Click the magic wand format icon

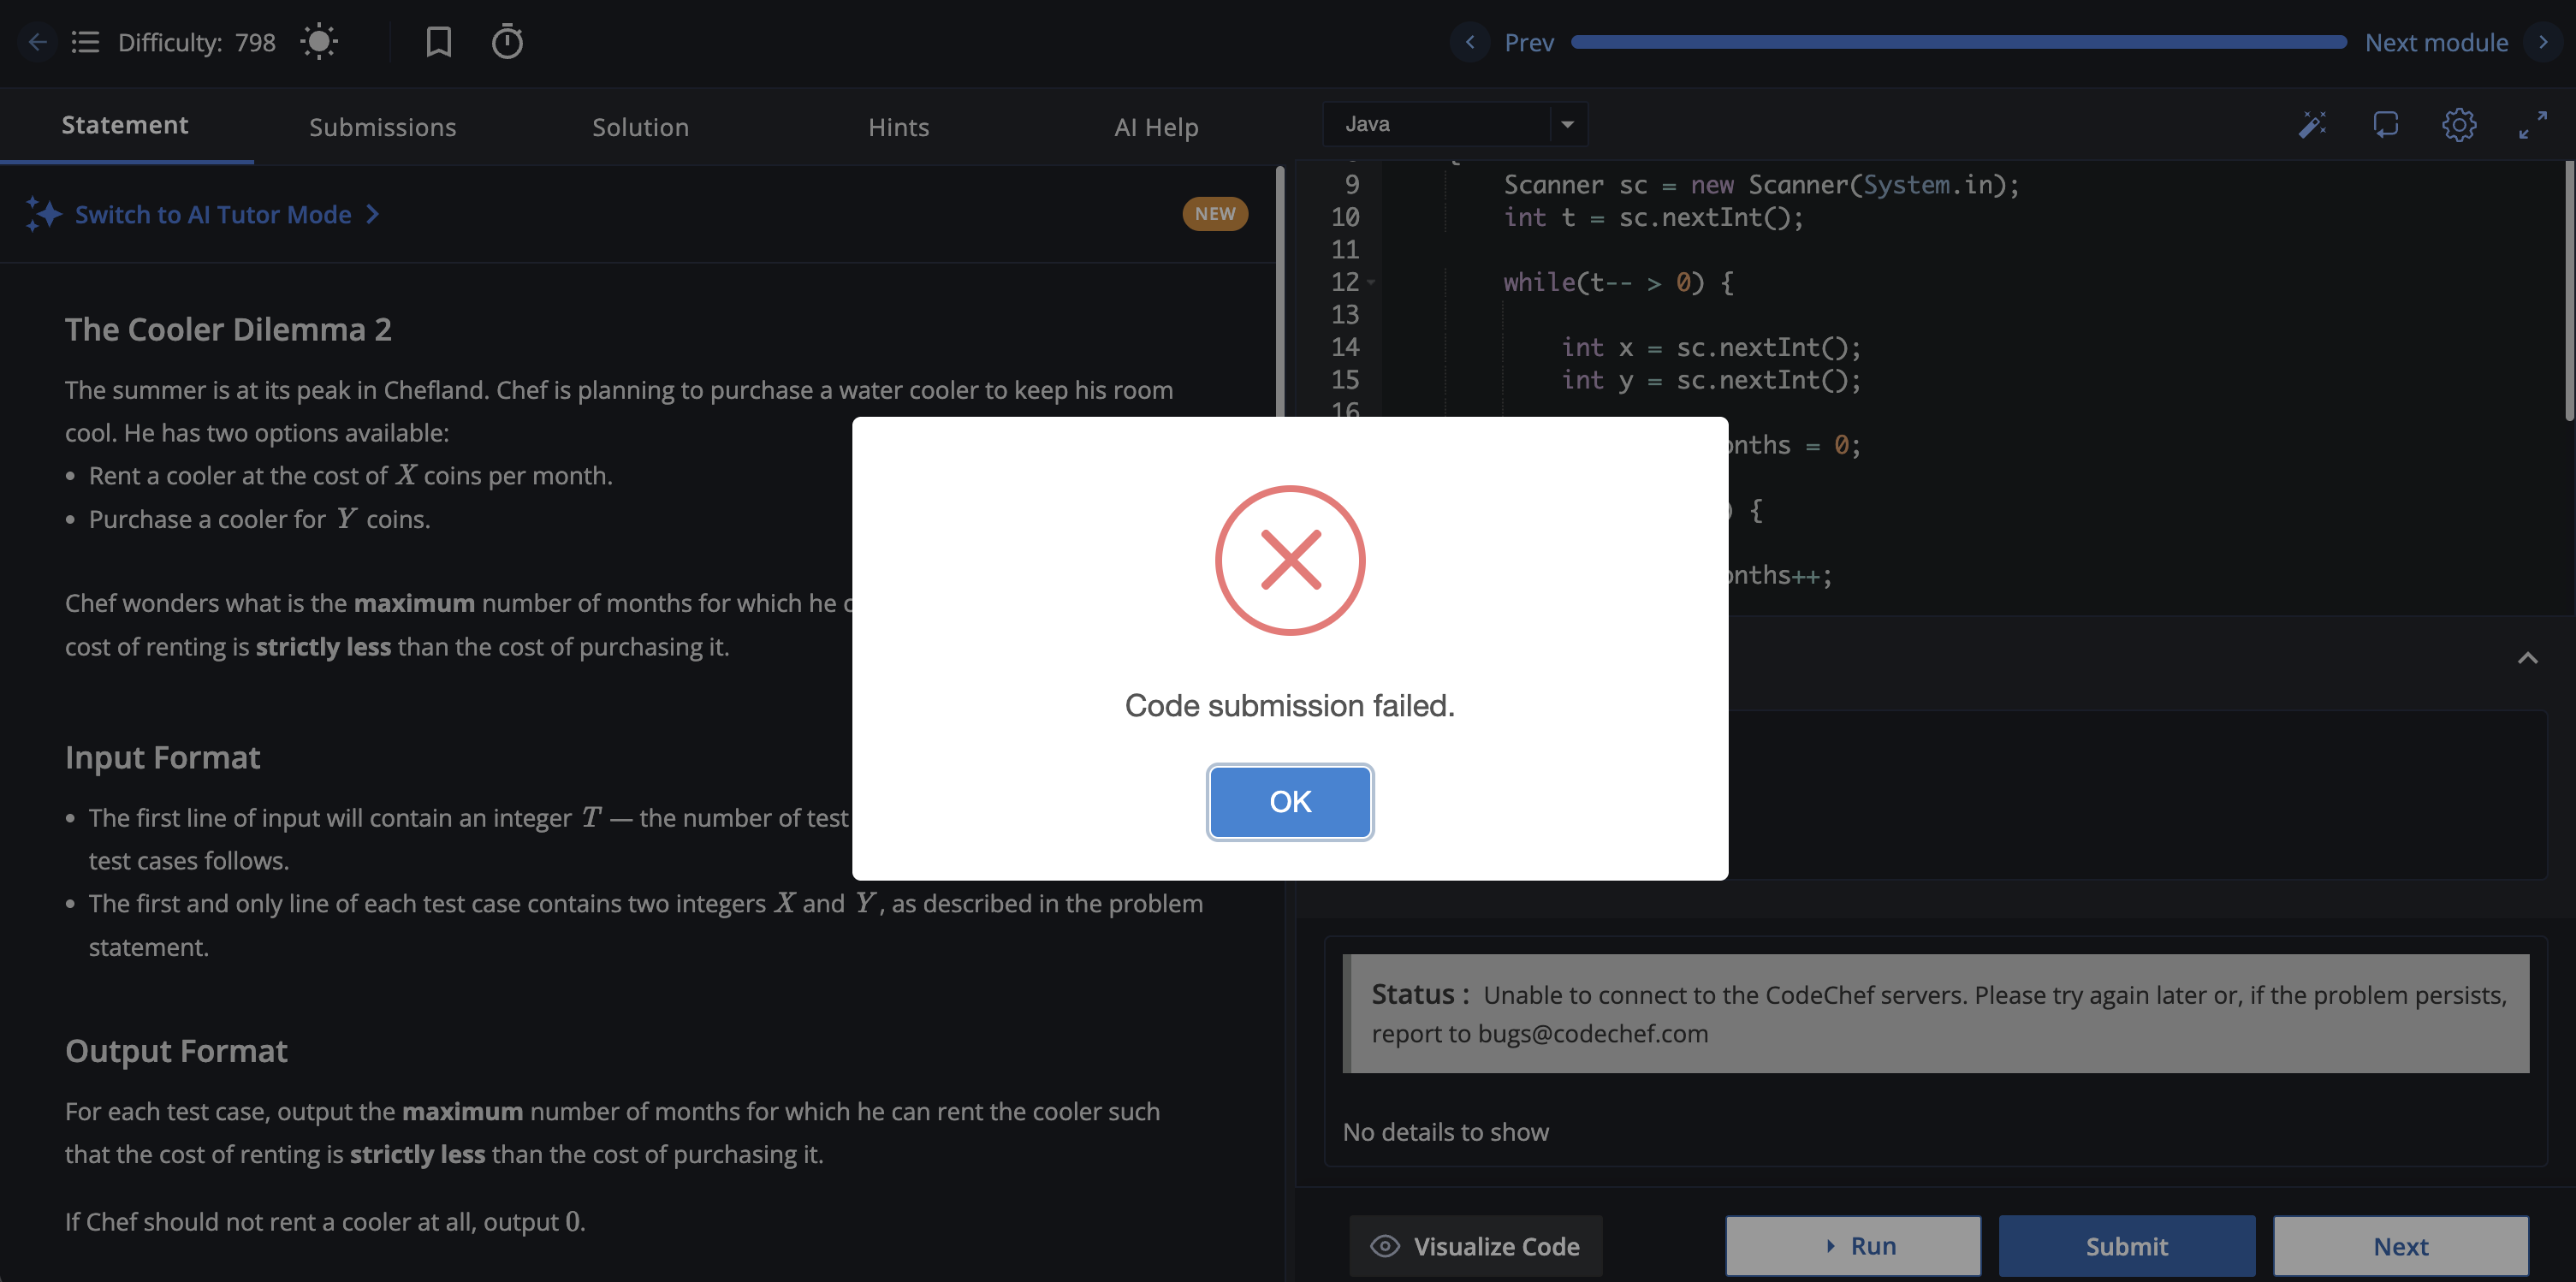click(x=2313, y=125)
